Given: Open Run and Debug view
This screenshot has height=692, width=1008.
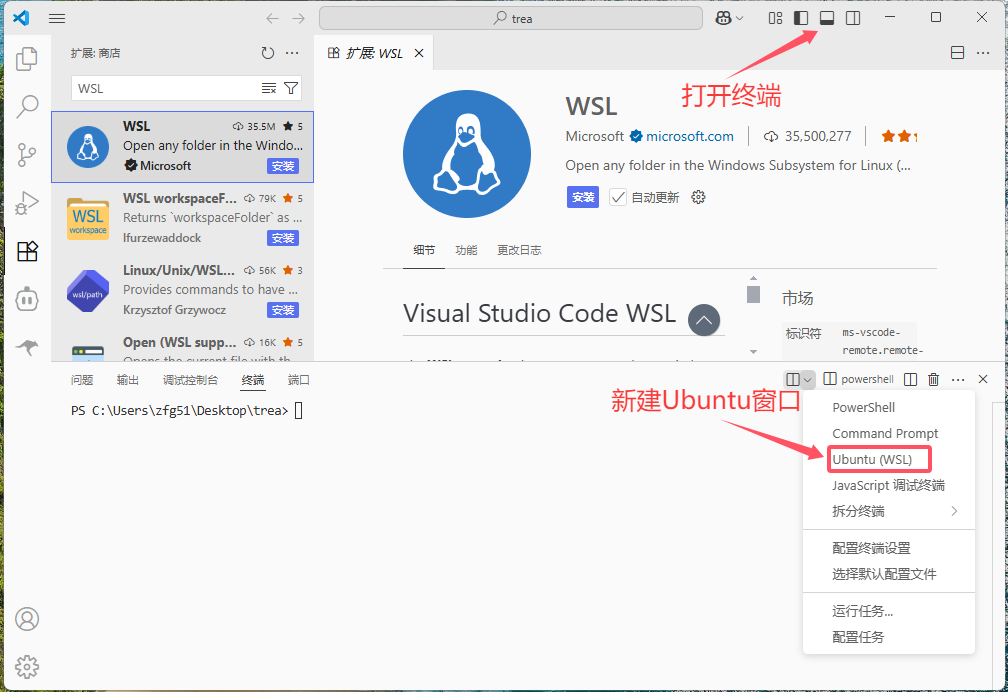Looking at the screenshot, I should 27,203.
